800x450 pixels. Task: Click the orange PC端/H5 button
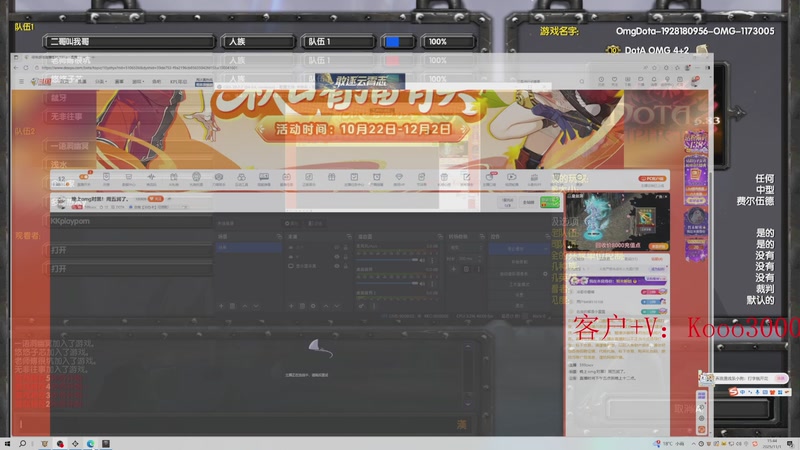click(652, 179)
